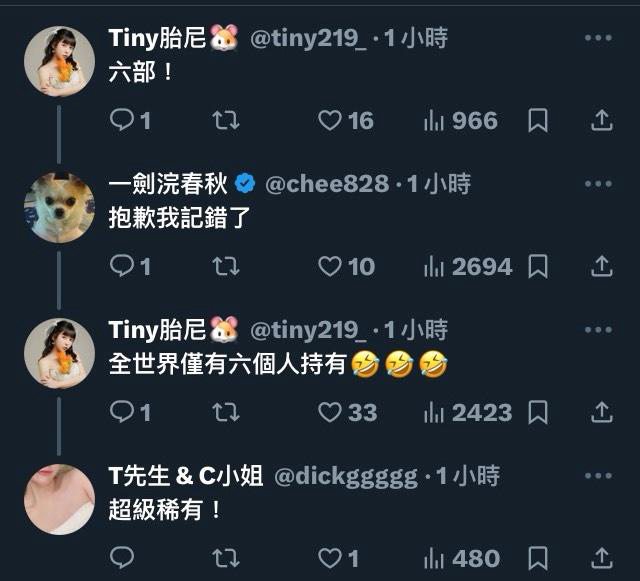Open more options for the 六部！ tweet
Screen dimensions: 640x581
[x=598, y=38]
